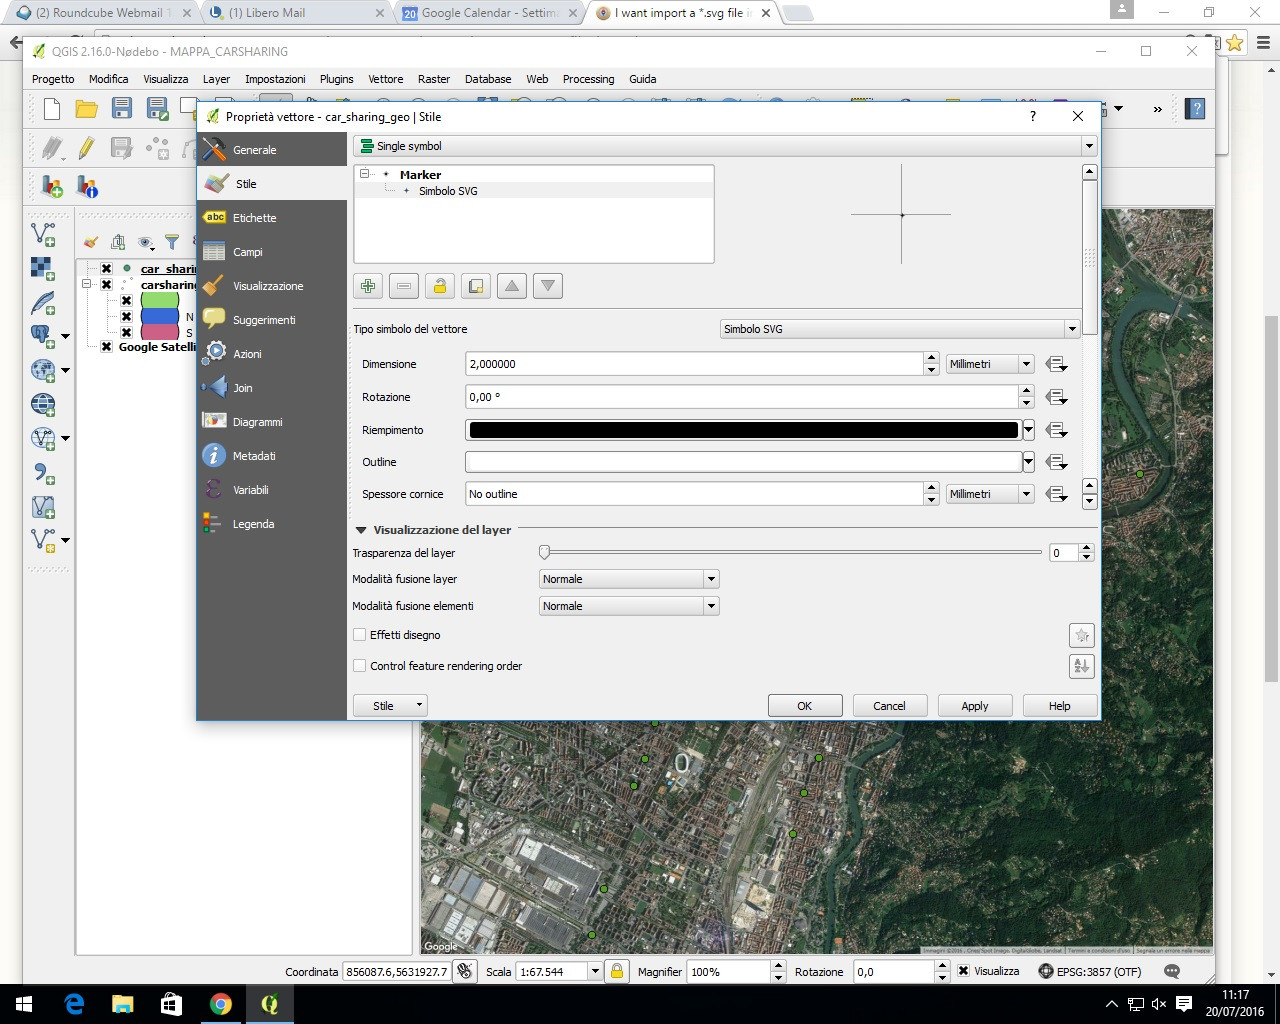Click the help question mark in QGIS toolbar
The width and height of the screenshot is (1280, 1024).
click(x=1195, y=109)
